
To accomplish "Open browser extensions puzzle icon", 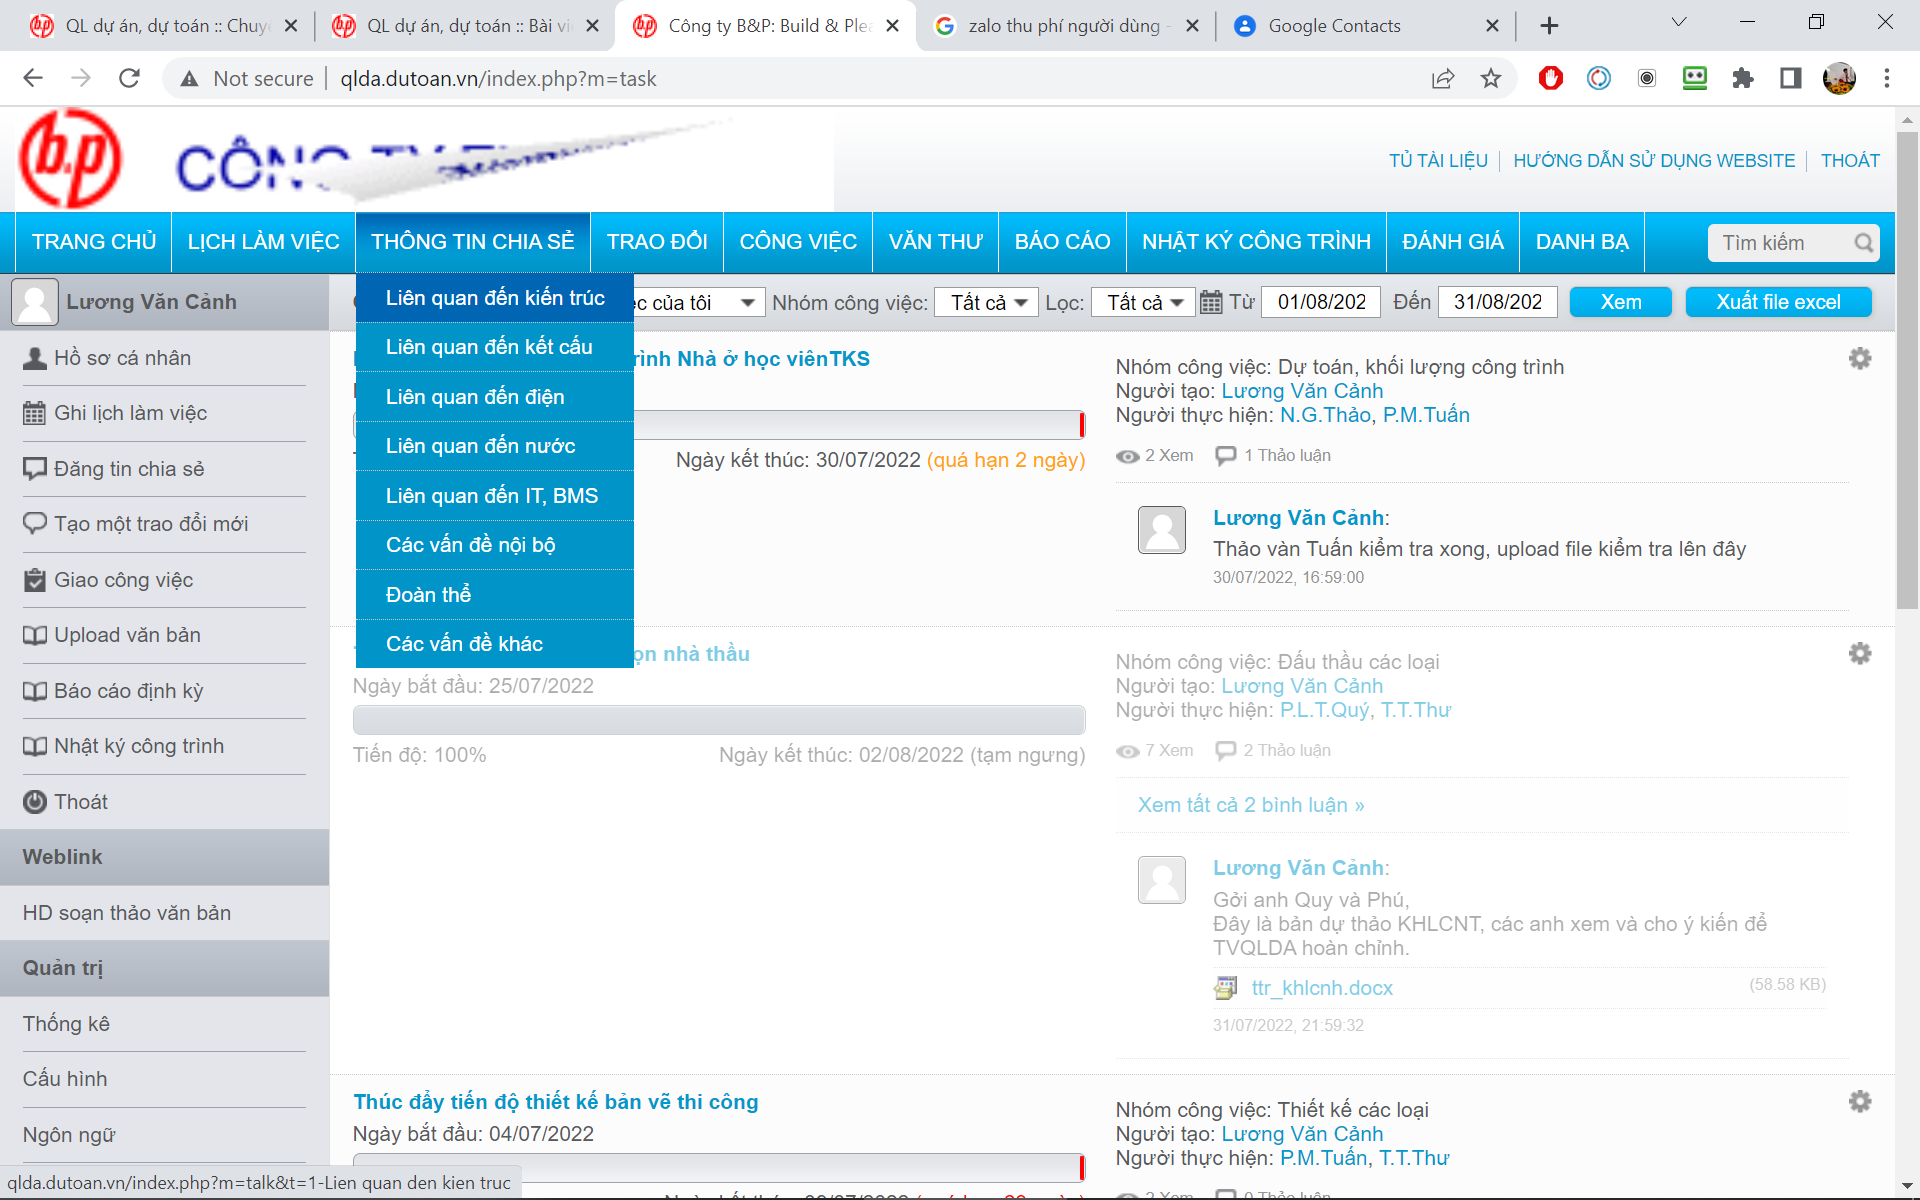I will click(x=1743, y=79).
